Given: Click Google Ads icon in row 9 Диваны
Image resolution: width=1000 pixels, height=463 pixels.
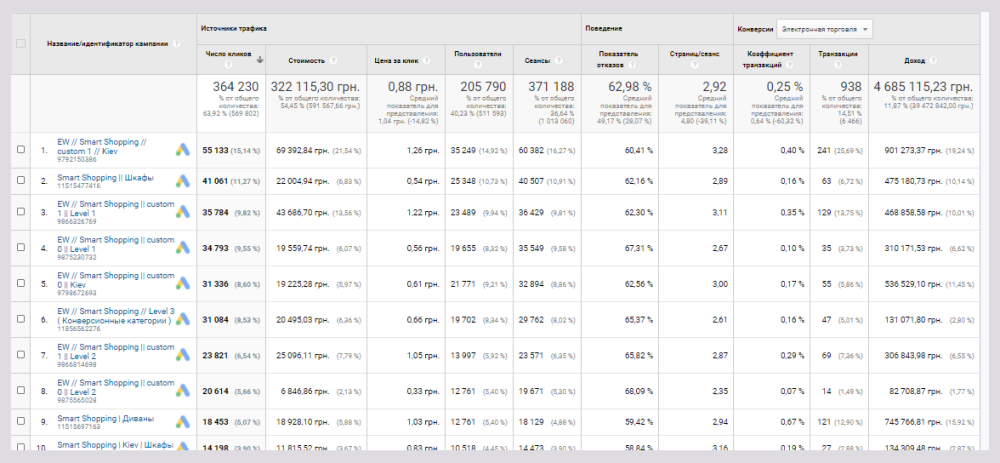Looking at the screenshot, I should click(184, 423).
